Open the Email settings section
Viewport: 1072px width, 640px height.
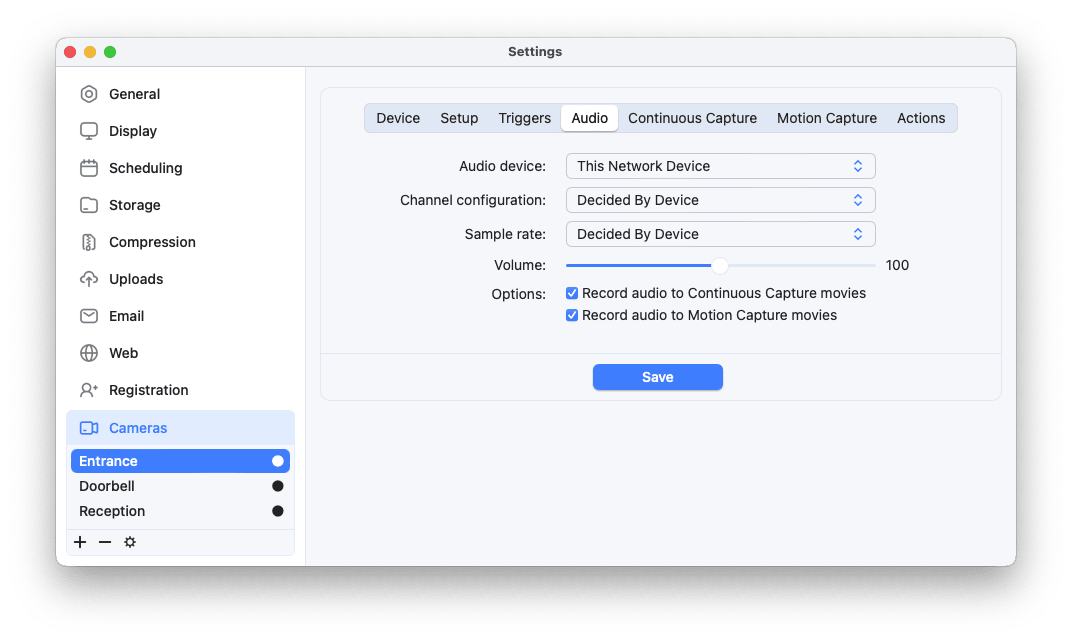tap(125, 315)
